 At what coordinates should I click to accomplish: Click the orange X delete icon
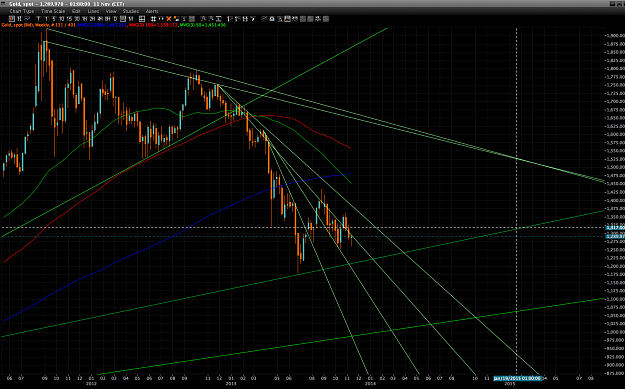point(169,19)
